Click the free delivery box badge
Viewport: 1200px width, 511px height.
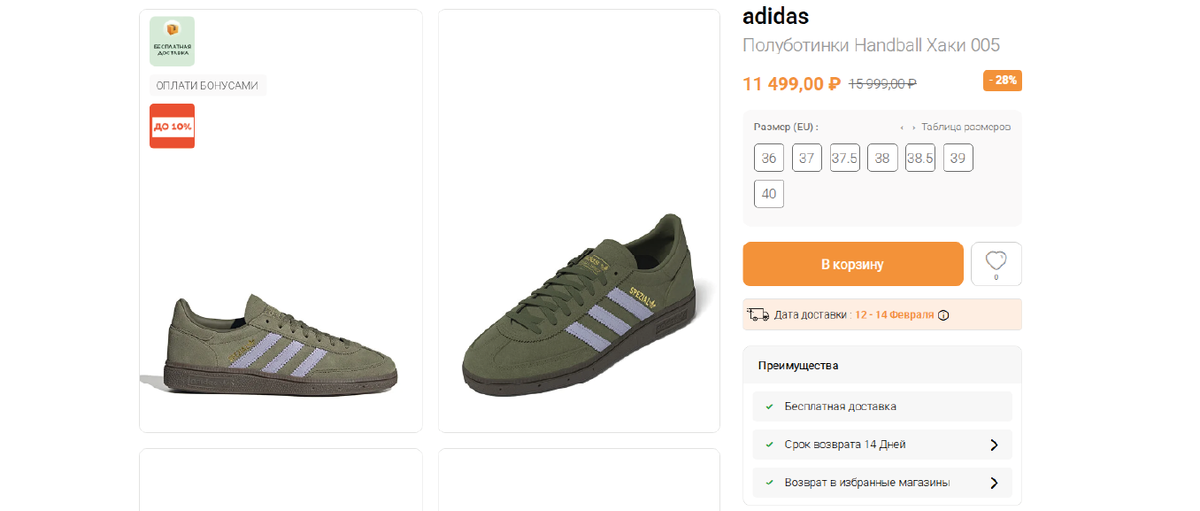(x=172, y=41)
